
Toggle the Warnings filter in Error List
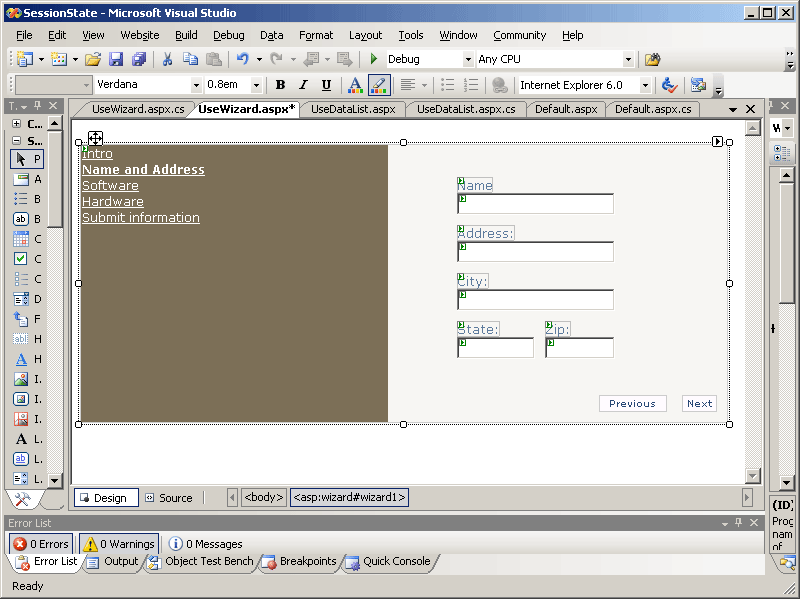(118, 544)
